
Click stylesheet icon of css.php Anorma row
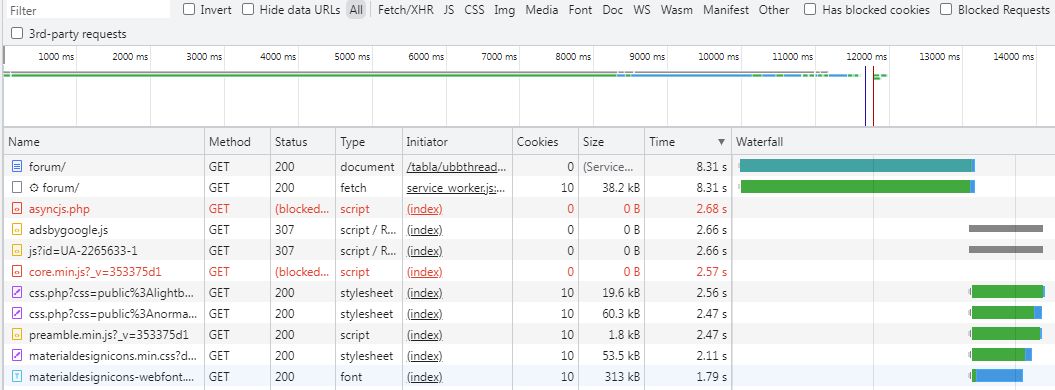point(17,314)
